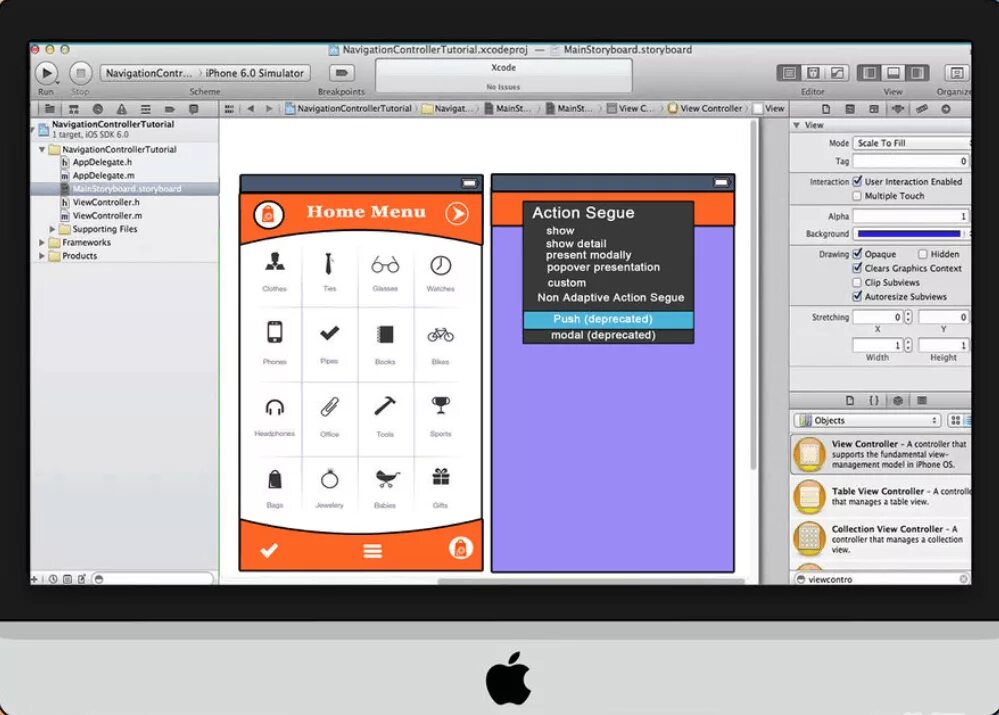999x715 pixels.
Task: Enable the Hidden checkbox
Action: 923,254
